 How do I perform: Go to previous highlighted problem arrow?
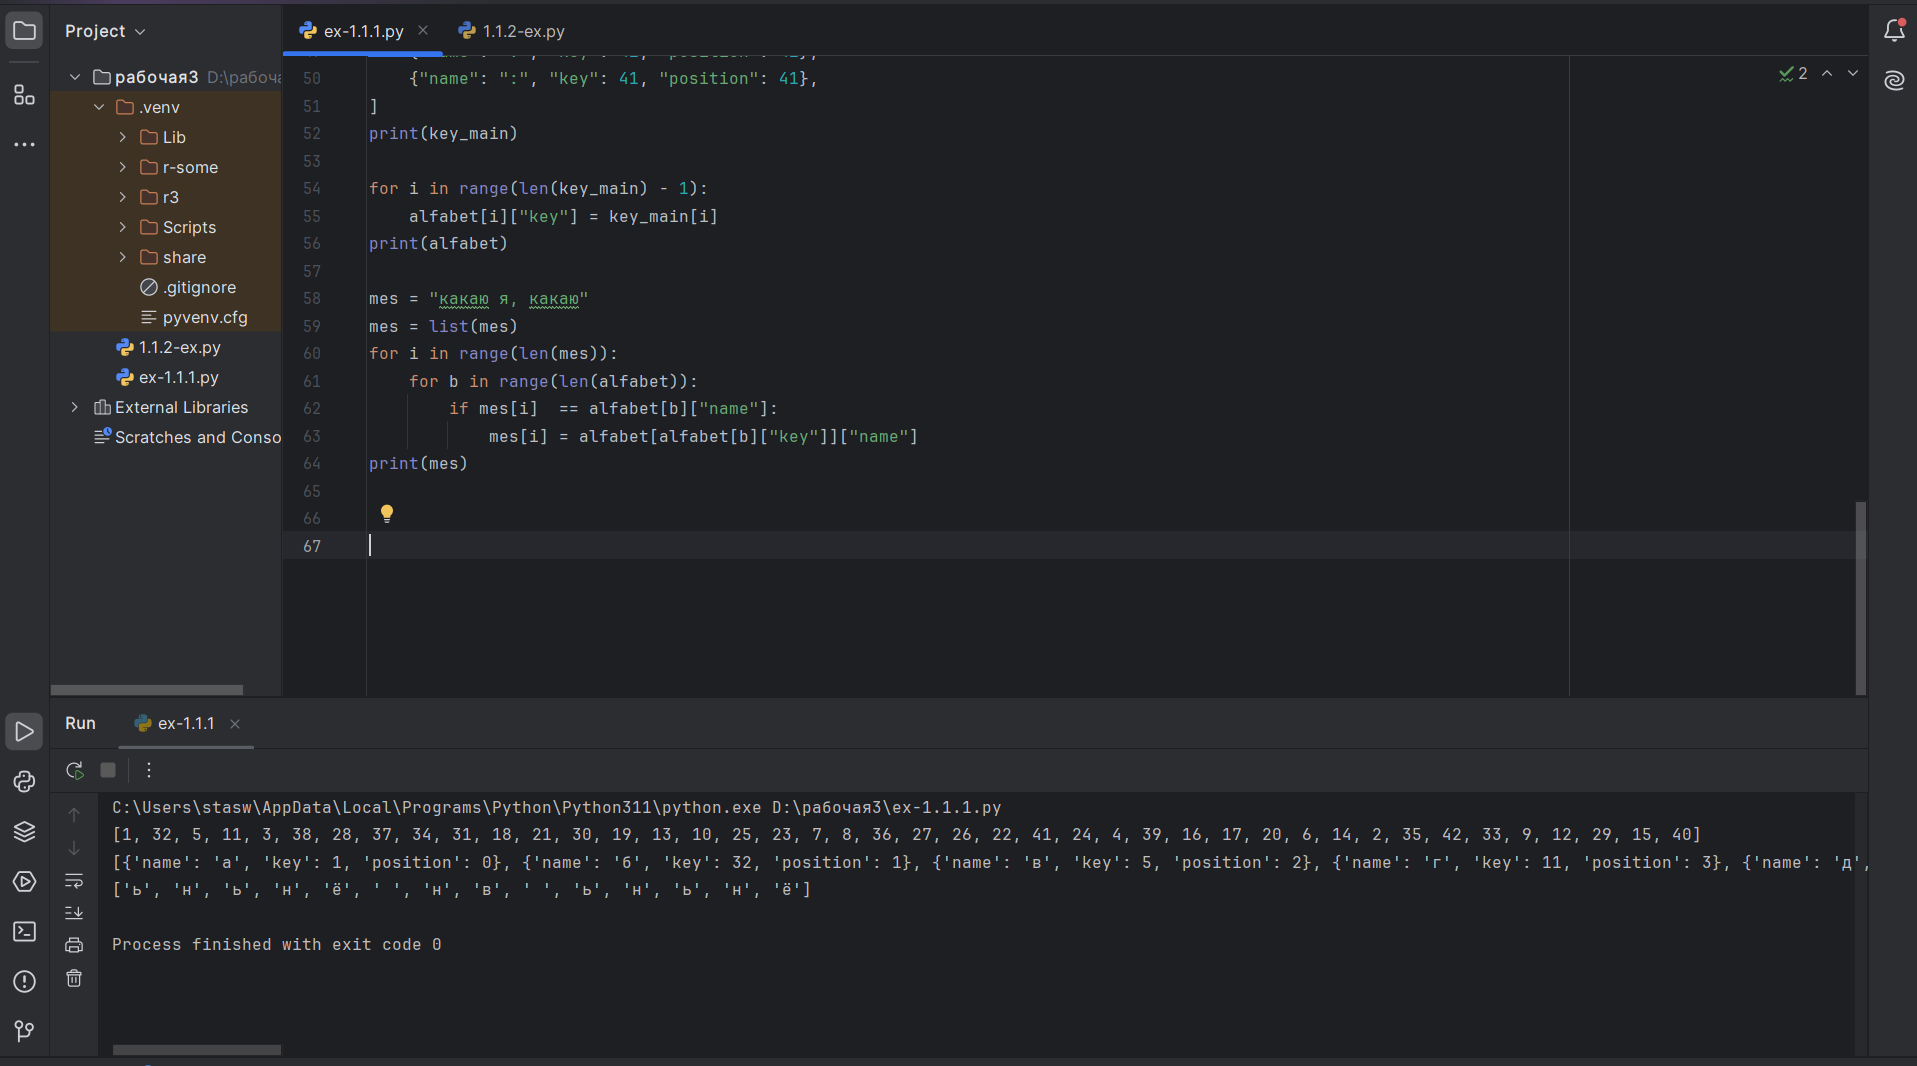coord(1827,74)
